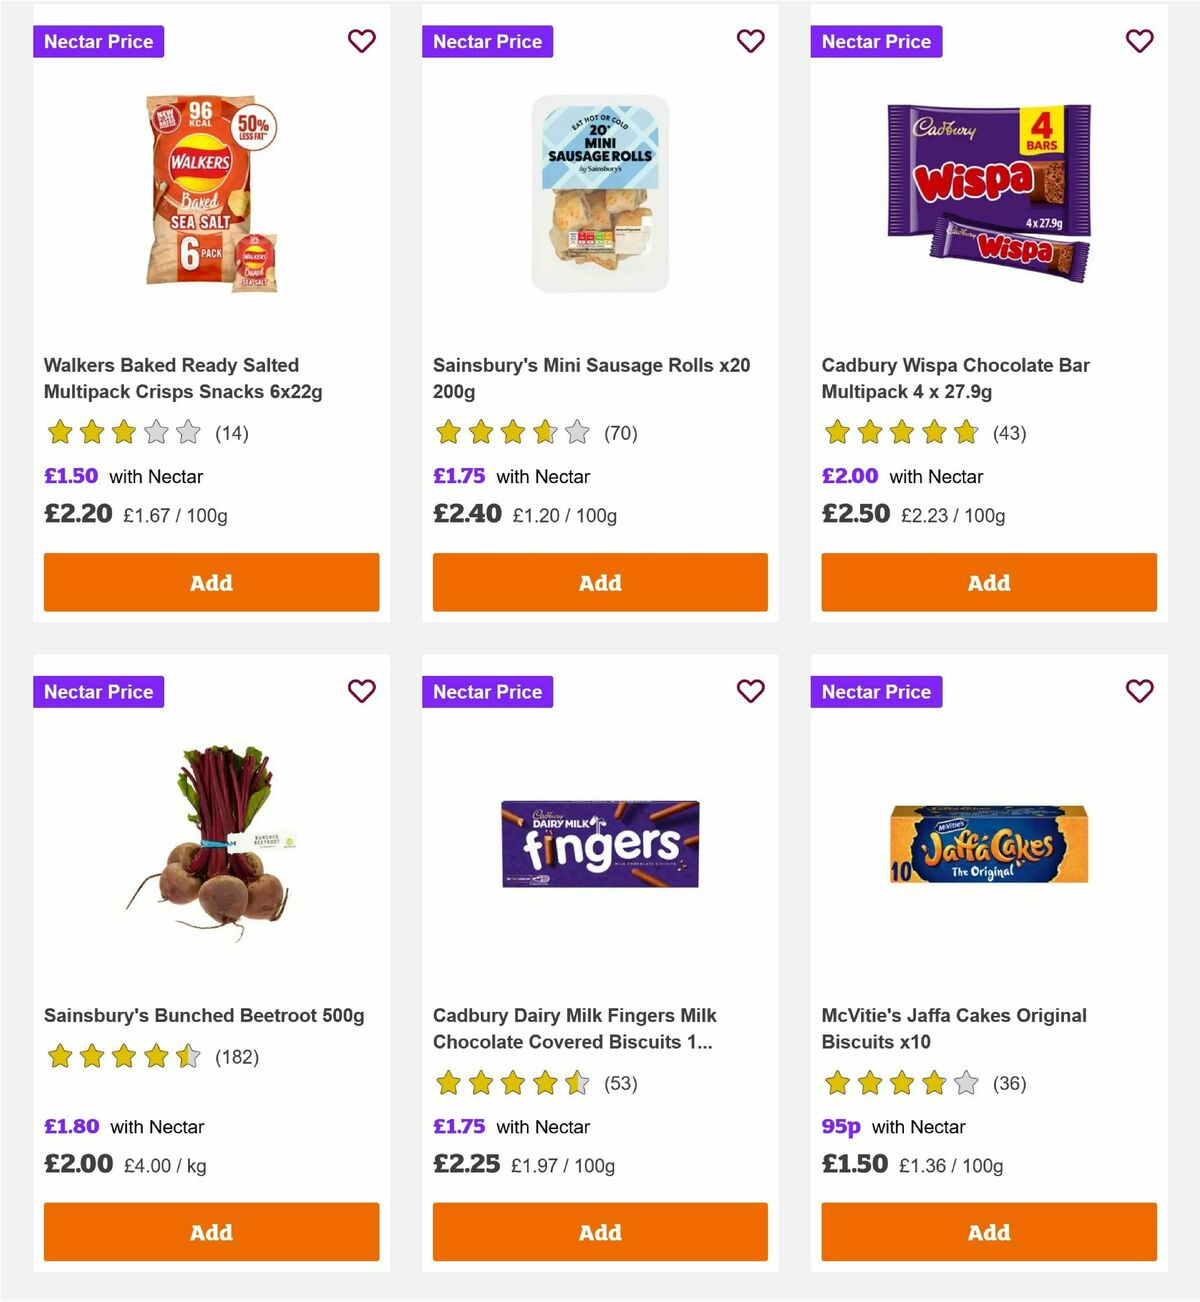The image size is (1200, 1302).
Task: Click the McVitie's Jaffa Cakes product title
Action: pyautogui.click(x=953, y=1028)
